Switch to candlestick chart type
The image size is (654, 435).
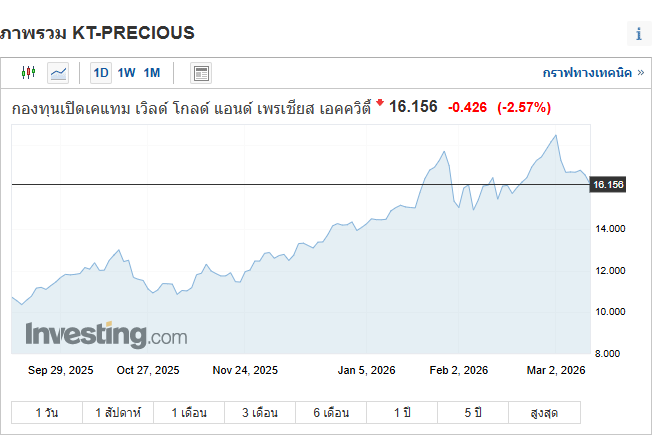28,73
